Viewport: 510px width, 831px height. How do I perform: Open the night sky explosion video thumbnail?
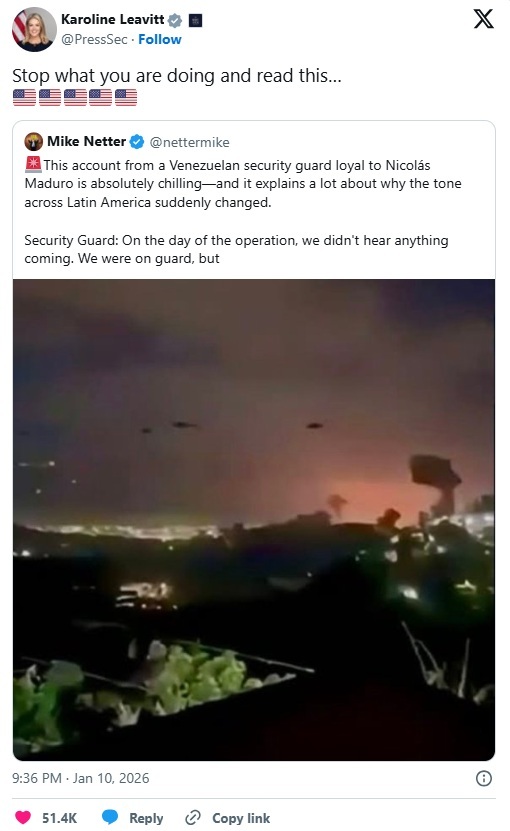click(254, 520)
